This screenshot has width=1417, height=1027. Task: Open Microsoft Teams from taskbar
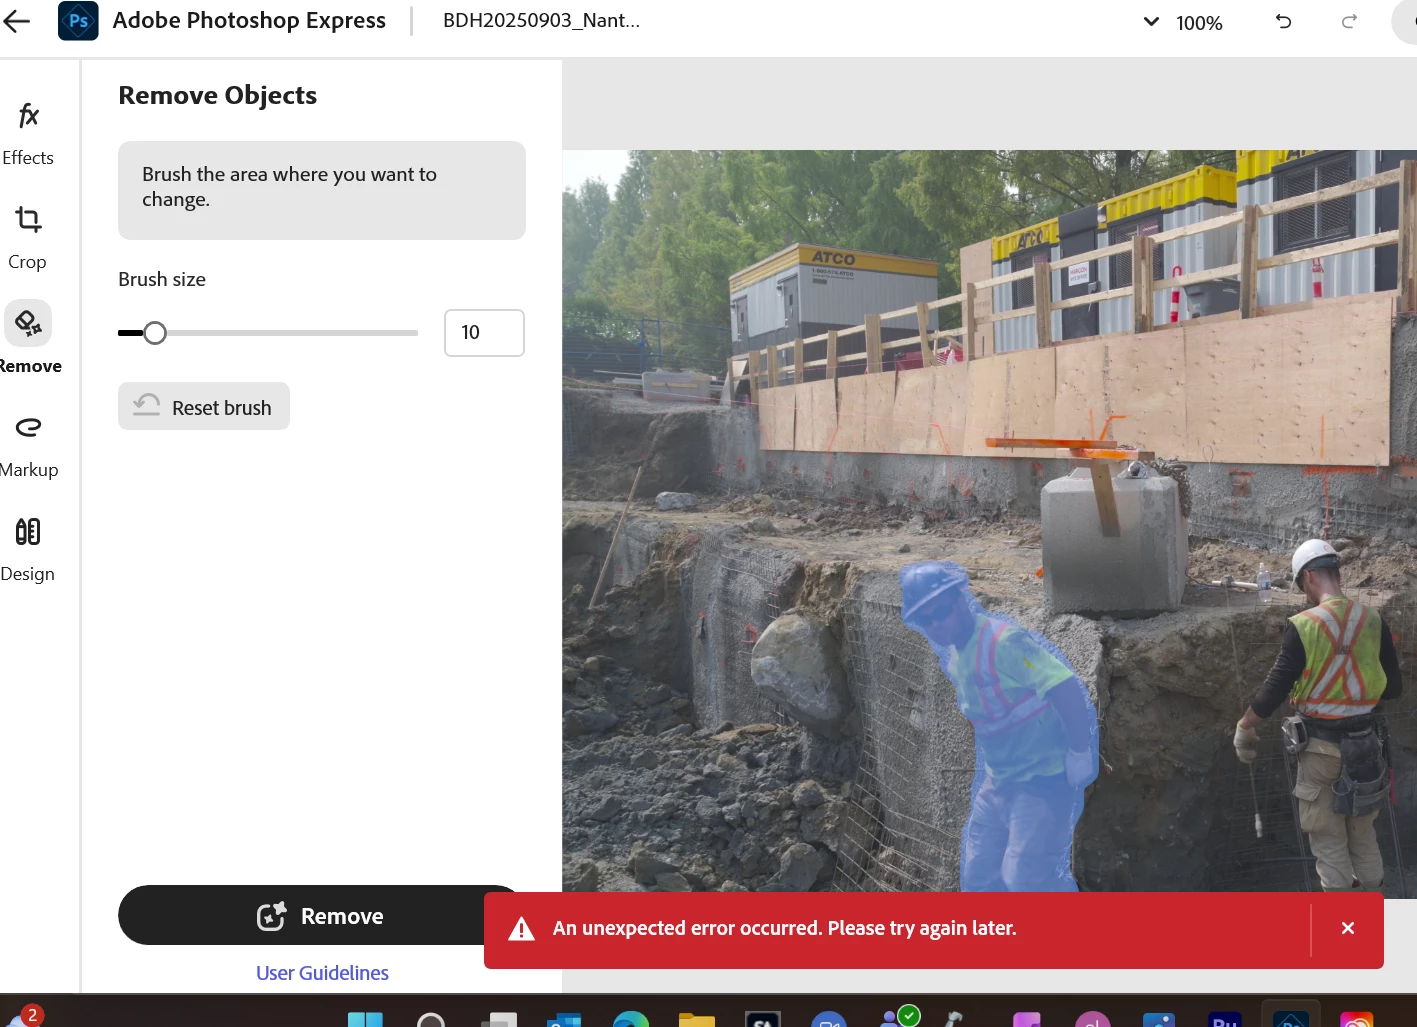(x=900, y=1017)
